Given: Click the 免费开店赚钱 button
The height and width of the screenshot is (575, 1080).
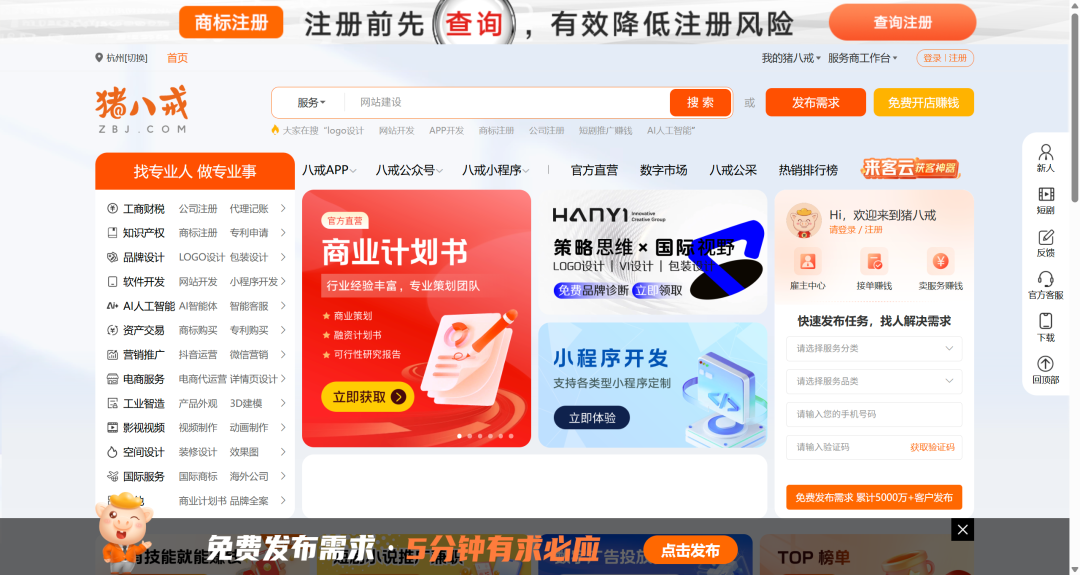Looking at the screenshot, I should [924, 103].
